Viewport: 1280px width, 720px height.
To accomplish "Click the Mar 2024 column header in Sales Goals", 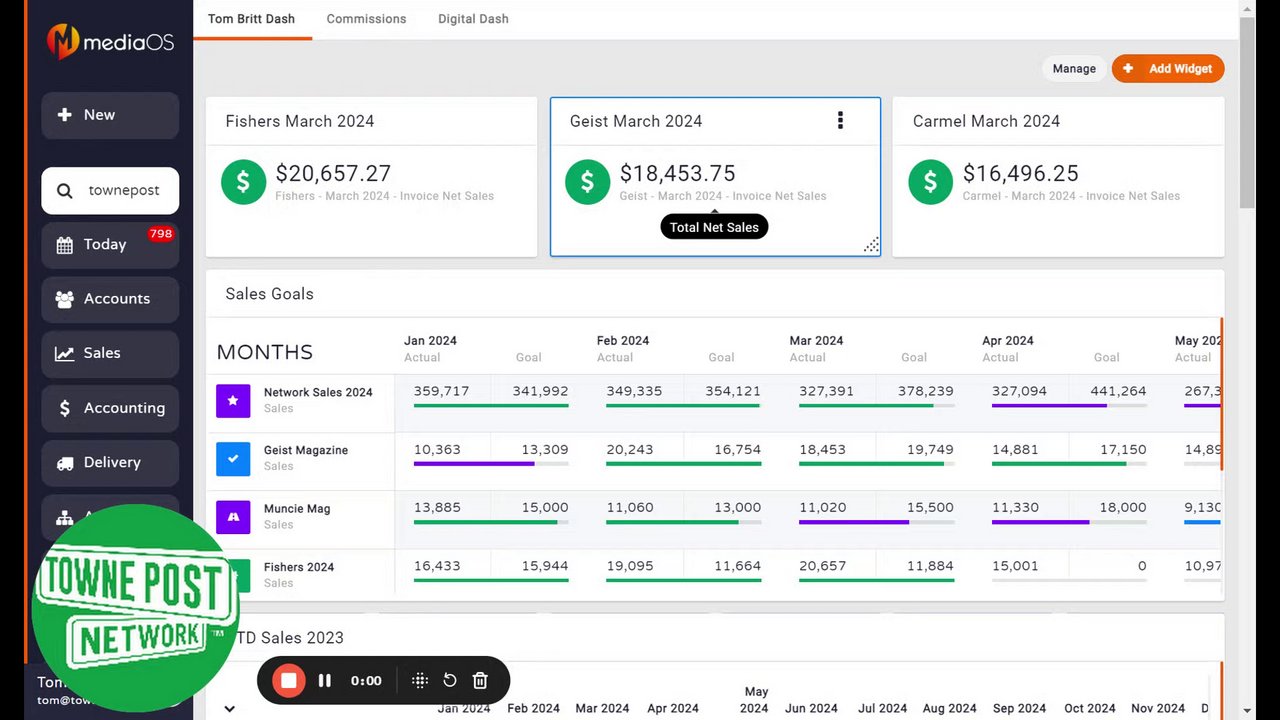I will (x=816, y=340).
